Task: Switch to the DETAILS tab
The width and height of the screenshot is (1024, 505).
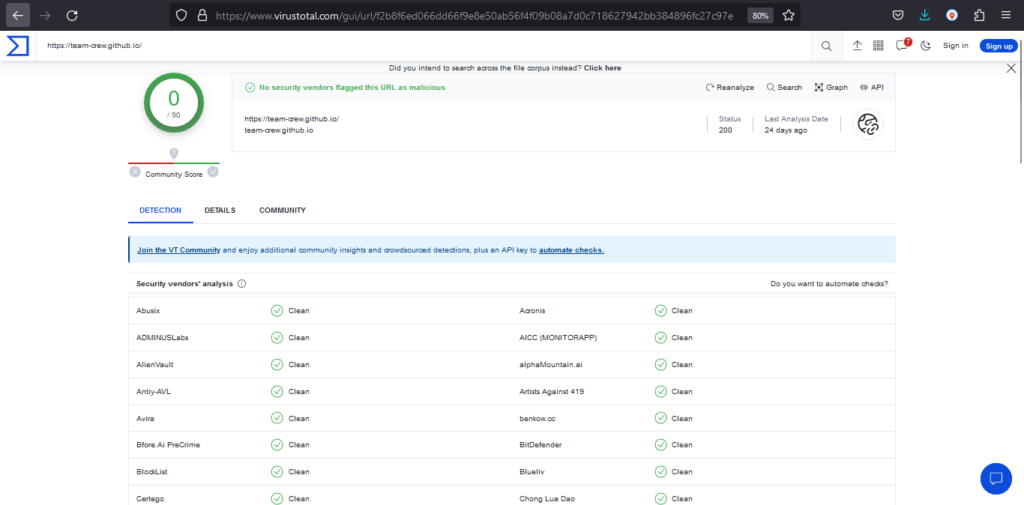Action: 220,210
